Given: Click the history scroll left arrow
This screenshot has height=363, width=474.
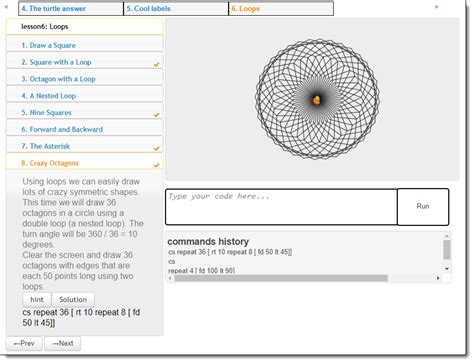Looking at the screenshot, I should coord(170,278).
